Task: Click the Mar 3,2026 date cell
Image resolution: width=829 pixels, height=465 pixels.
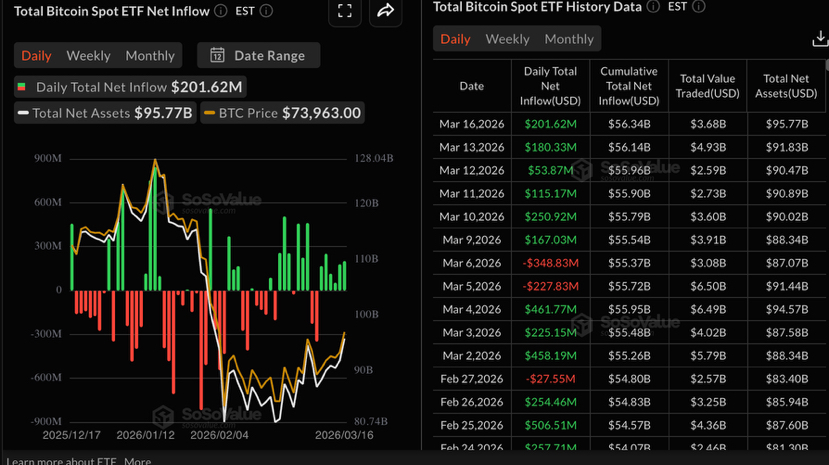Action: (x=472, y=333)
